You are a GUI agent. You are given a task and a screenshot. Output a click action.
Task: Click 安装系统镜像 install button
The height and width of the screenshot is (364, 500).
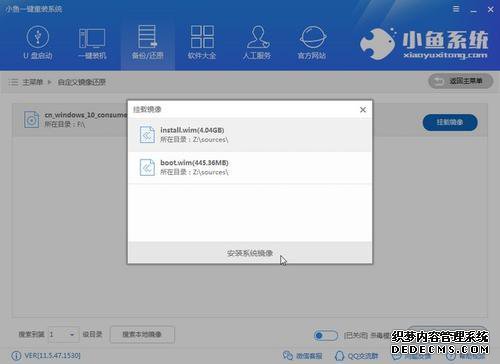click(x=250, y=253)
